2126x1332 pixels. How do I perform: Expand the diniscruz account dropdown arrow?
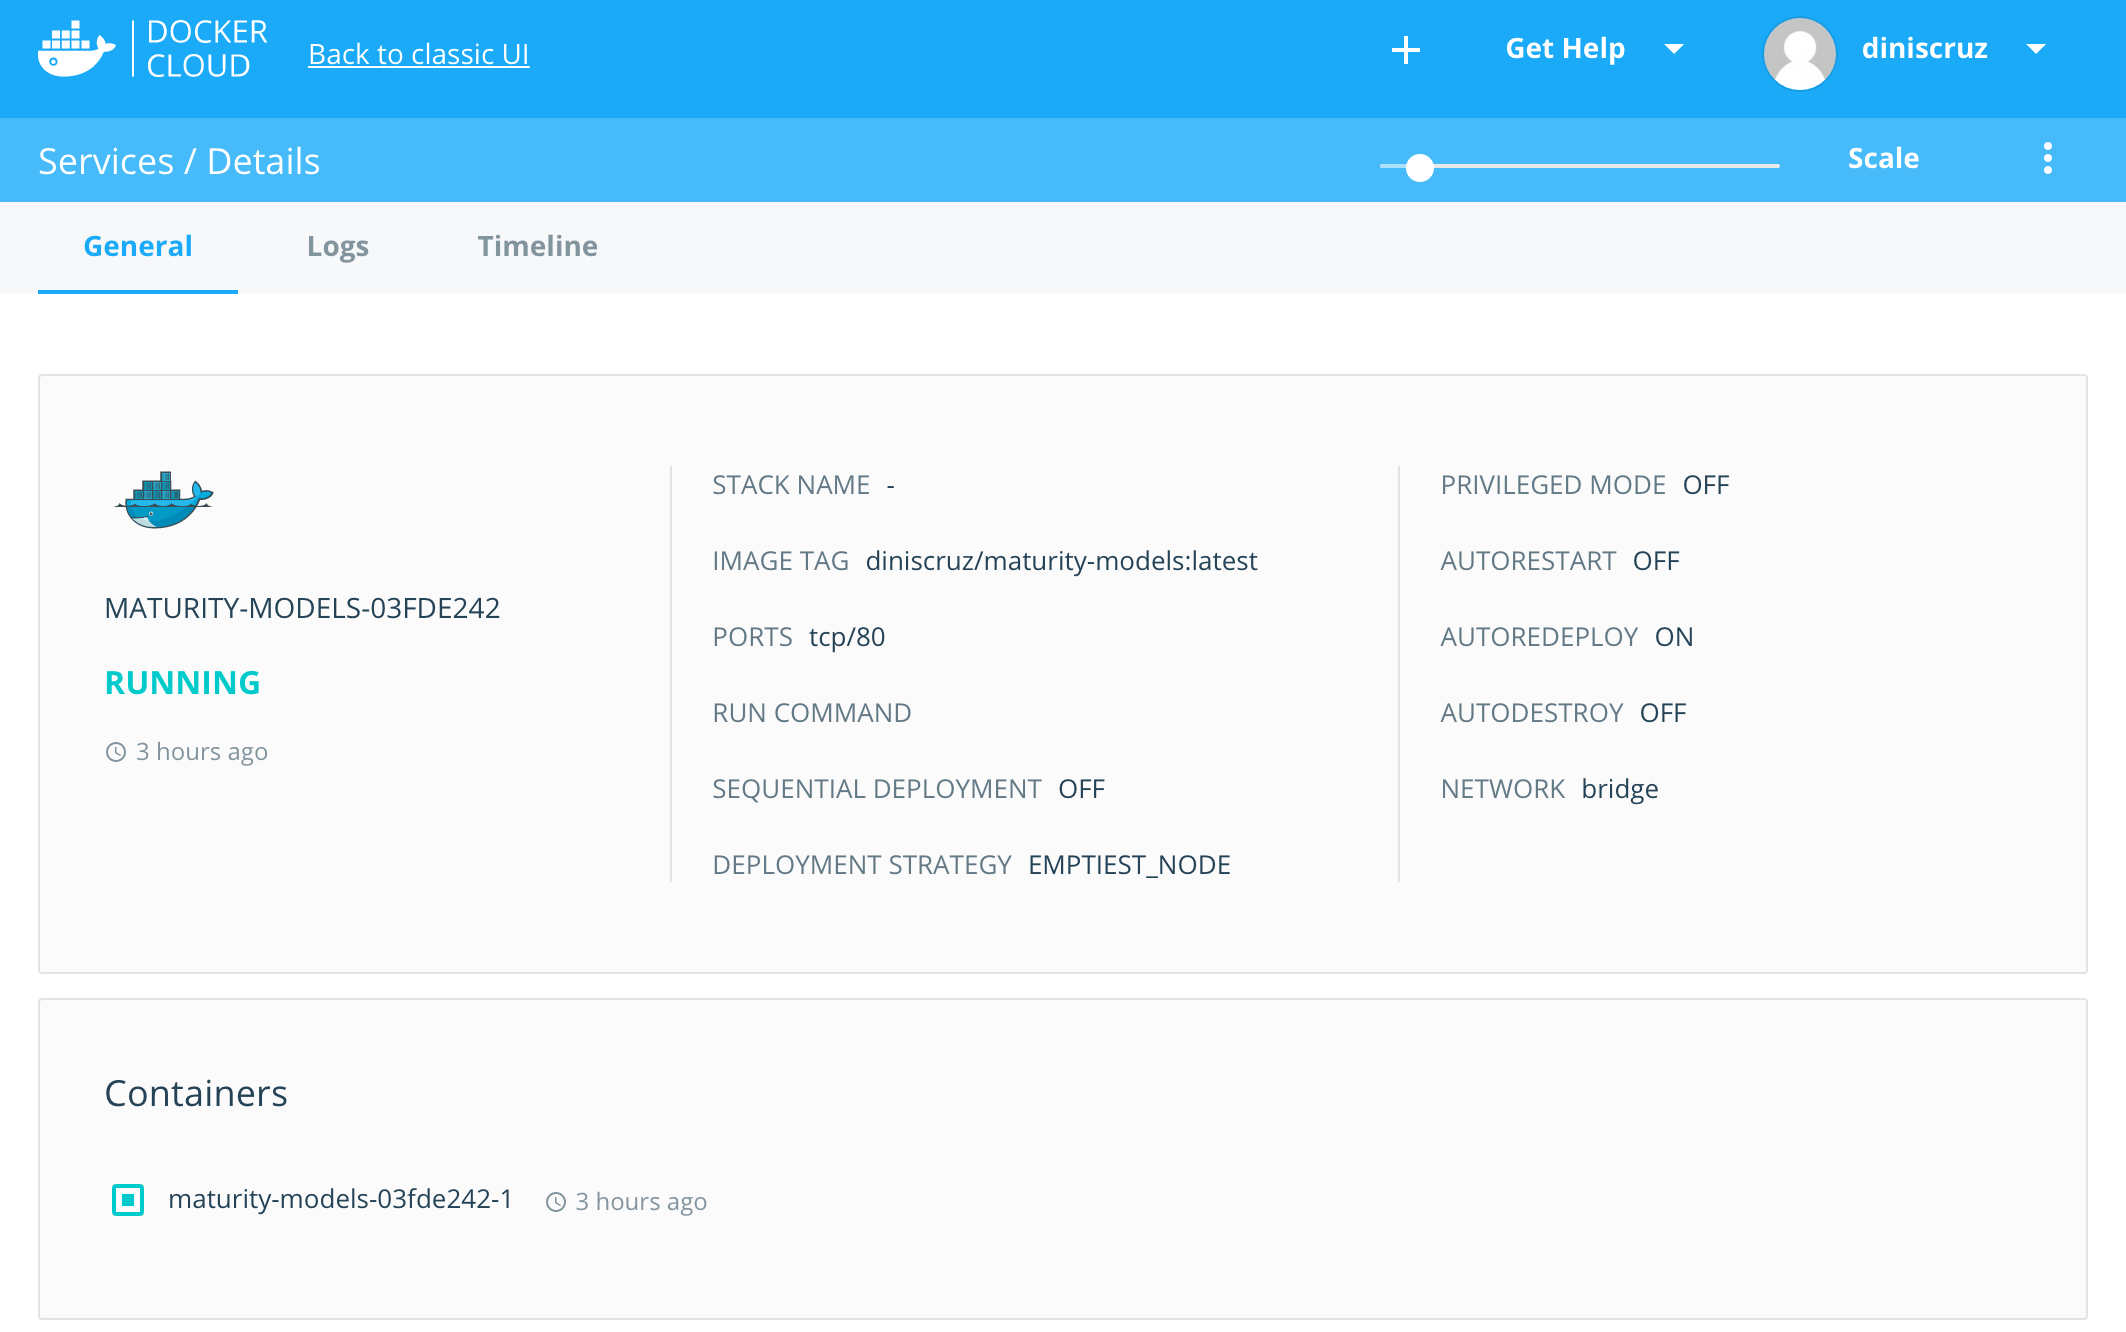2035,49
